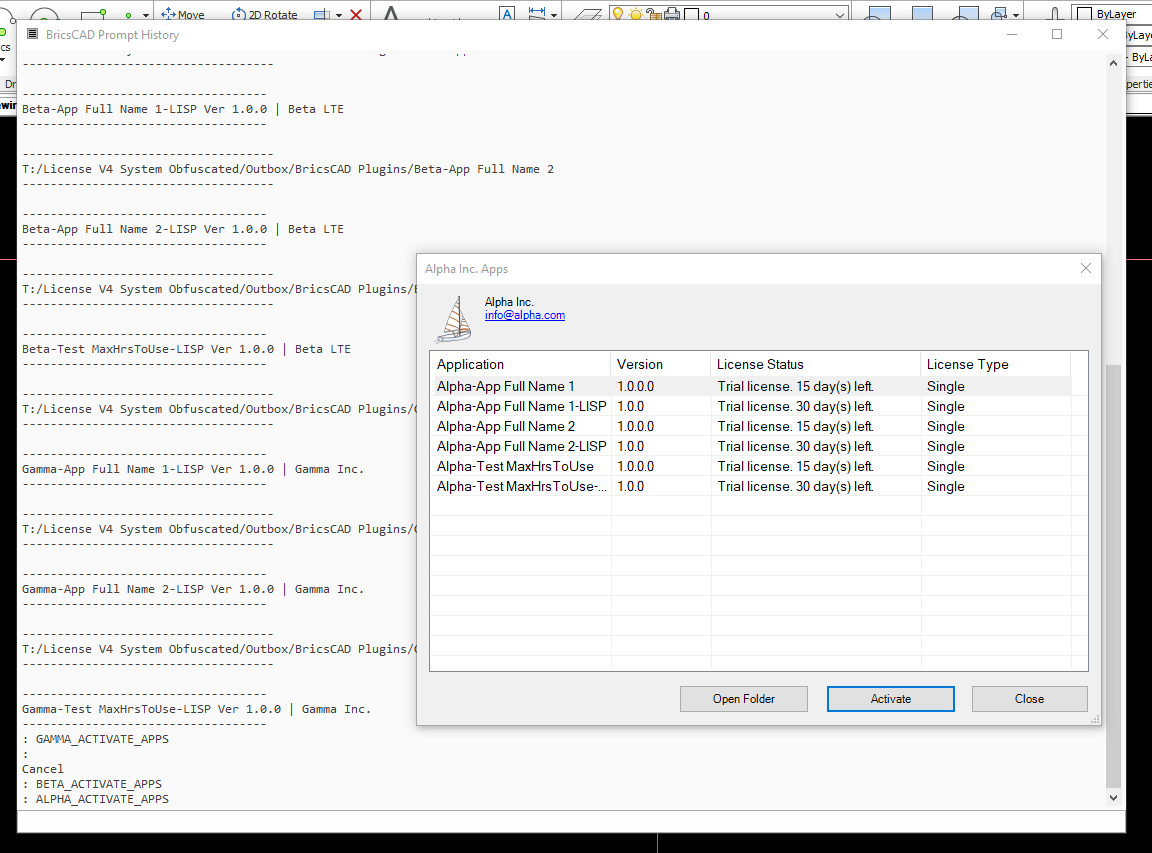Select the truncated Alpha-Test MaxHrsToUse-... row
This screenshot has width=1152, height=853.
click(751, 486)
